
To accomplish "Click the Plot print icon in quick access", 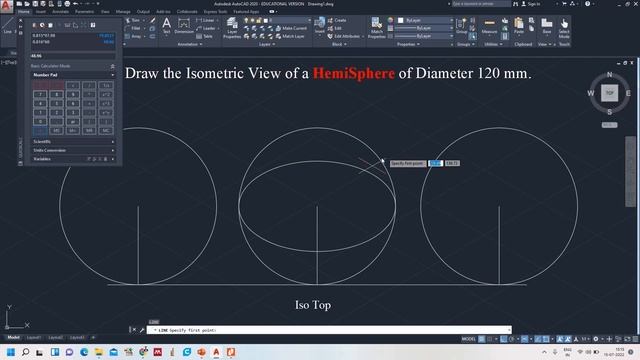I will coord(67,4).
